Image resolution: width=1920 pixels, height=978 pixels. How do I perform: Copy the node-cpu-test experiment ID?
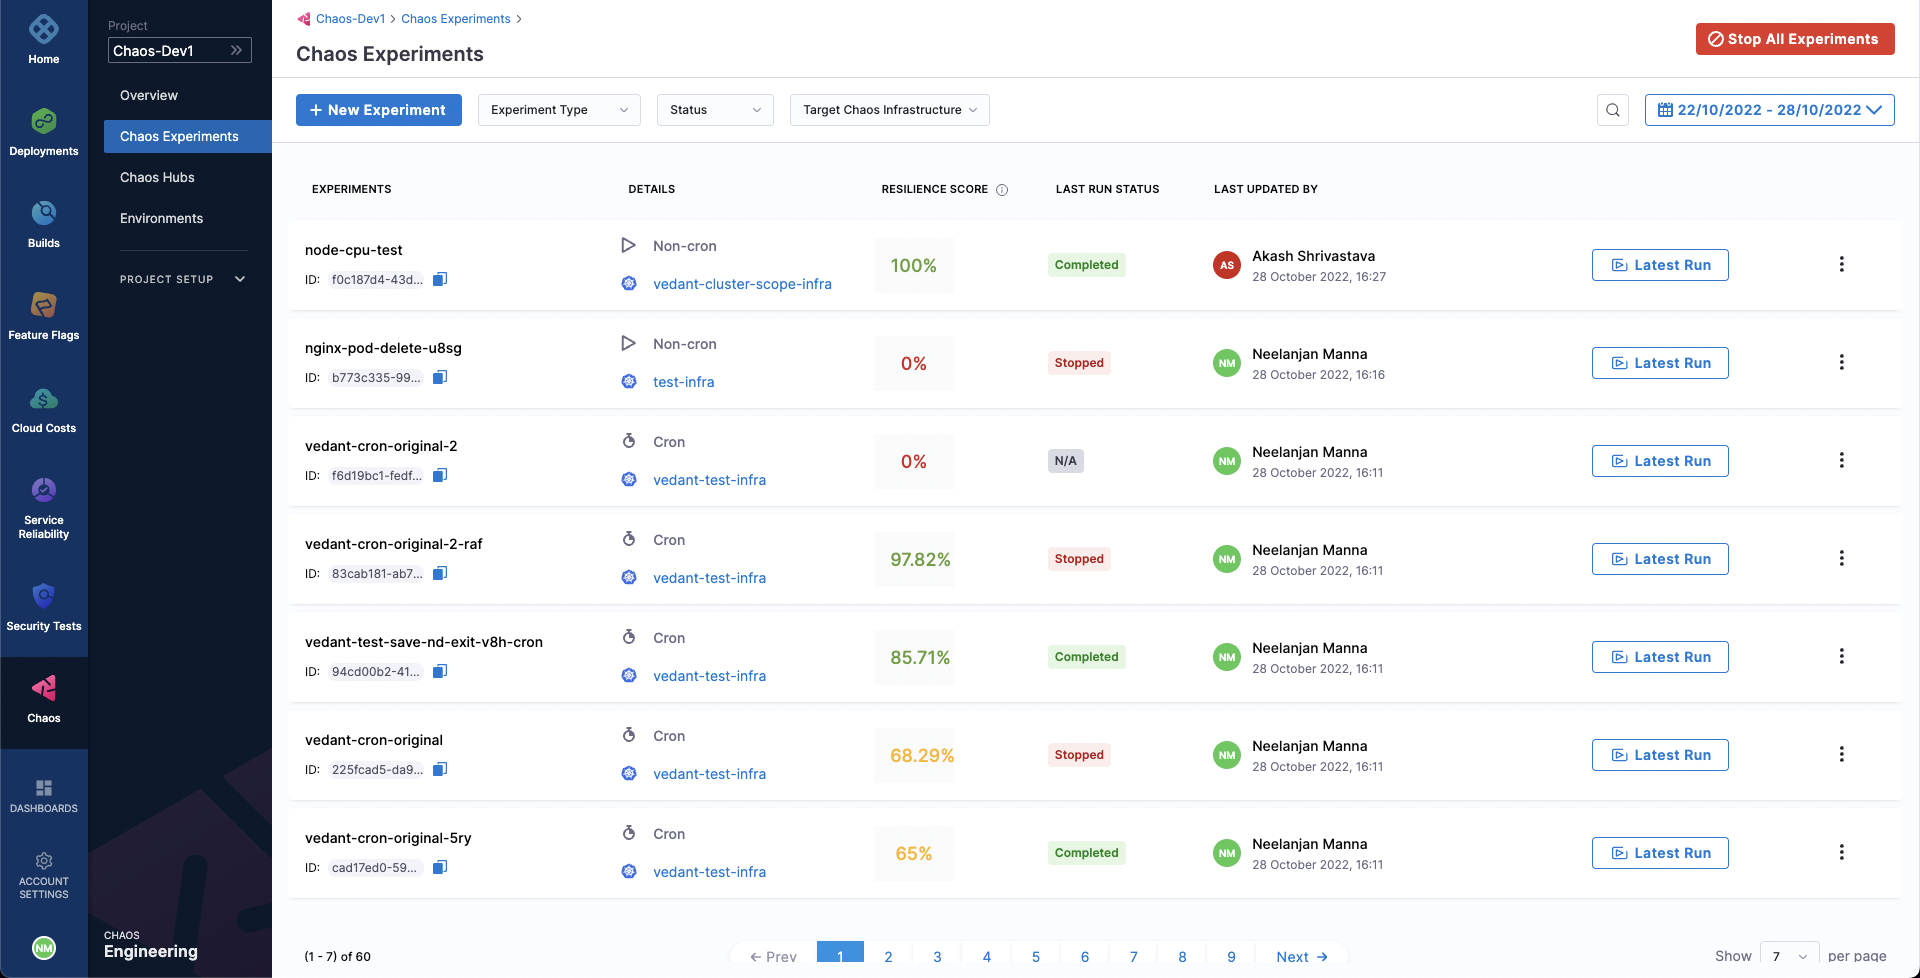point(440,279)
